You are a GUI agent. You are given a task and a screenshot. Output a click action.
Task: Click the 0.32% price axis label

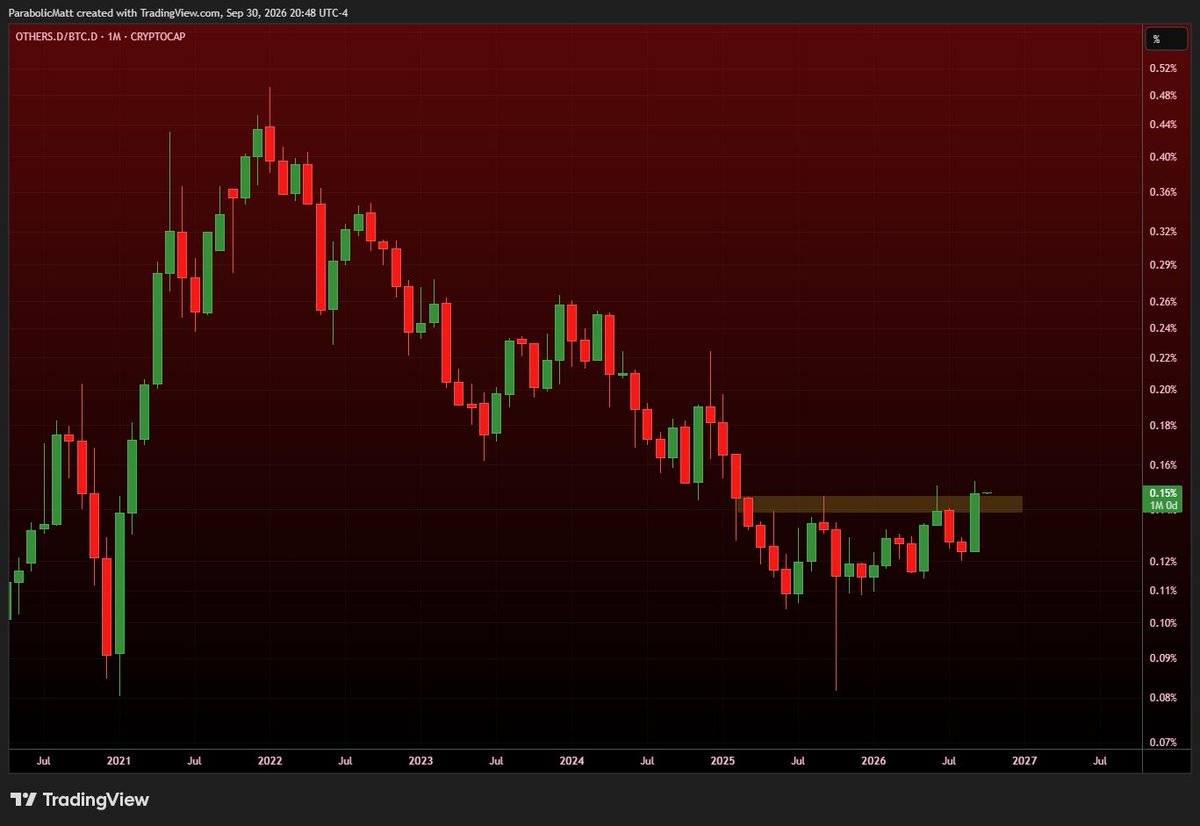click(1162, 232)
